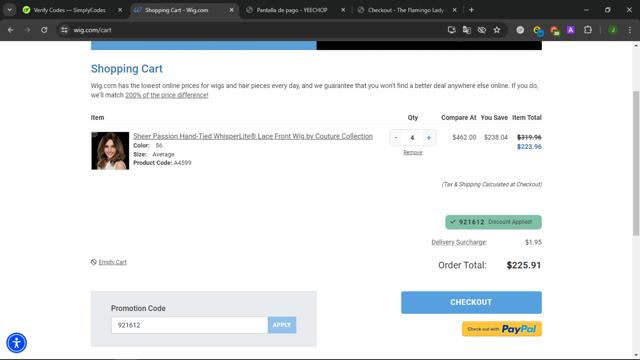Close the Pantalla de pago tab
This screenshot has width=640, height=360.
coord(343,10)
